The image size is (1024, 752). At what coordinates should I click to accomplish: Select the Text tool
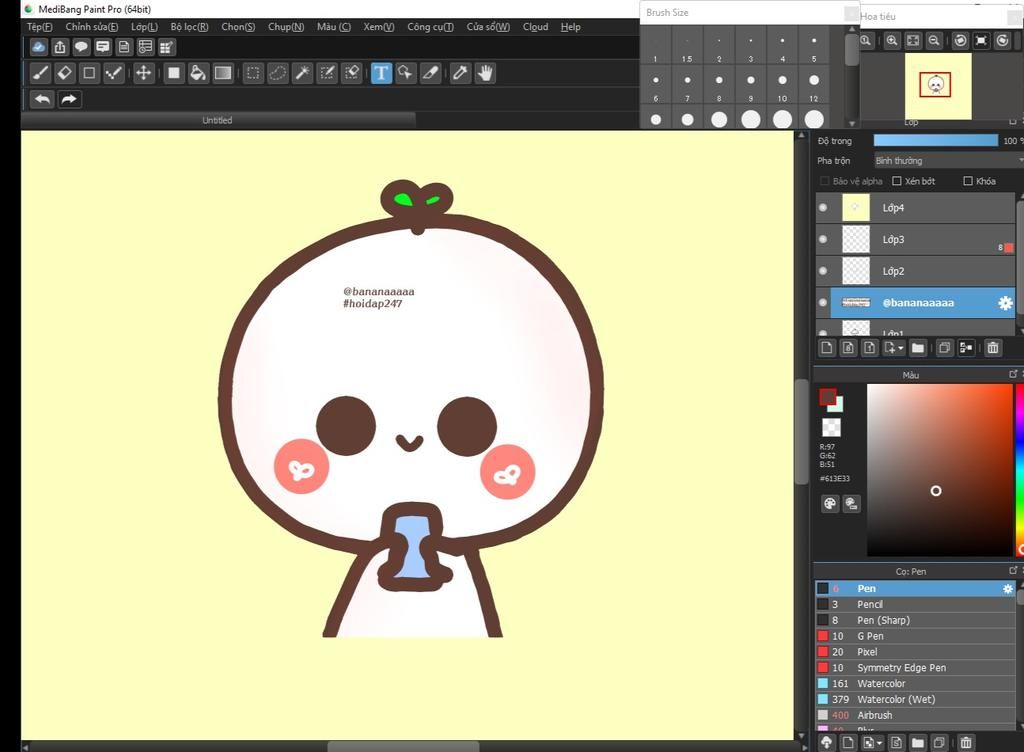coord(381,73)
